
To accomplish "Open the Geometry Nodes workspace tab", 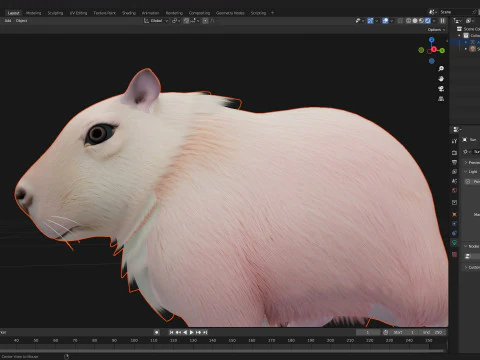I will coord(230,13).
